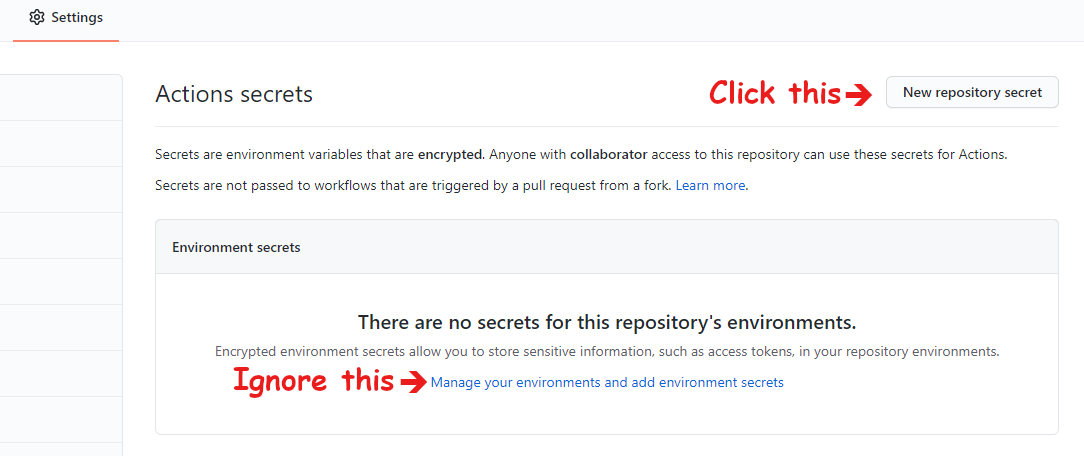Click the red Ignore this annotation text
Viewport: 1084px width, 456px height.
pos(313,381)
